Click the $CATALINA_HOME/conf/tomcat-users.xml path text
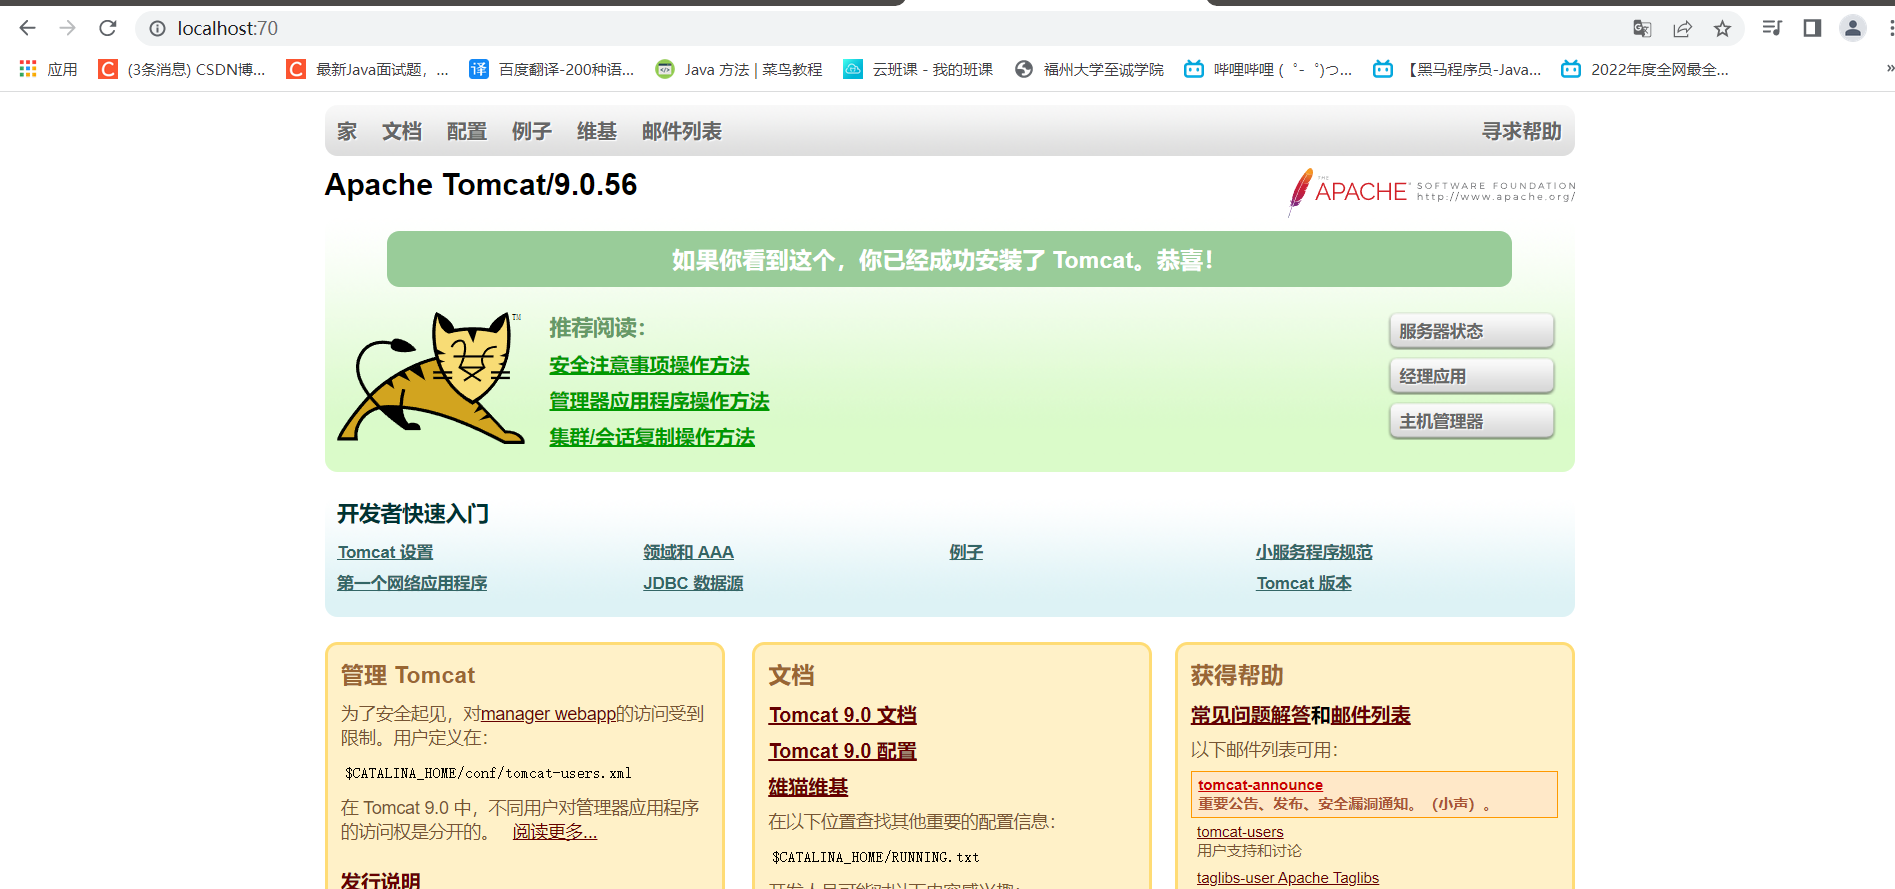Image resolution: width=1895 pixels, height=889 pixels. click(488, 773)
